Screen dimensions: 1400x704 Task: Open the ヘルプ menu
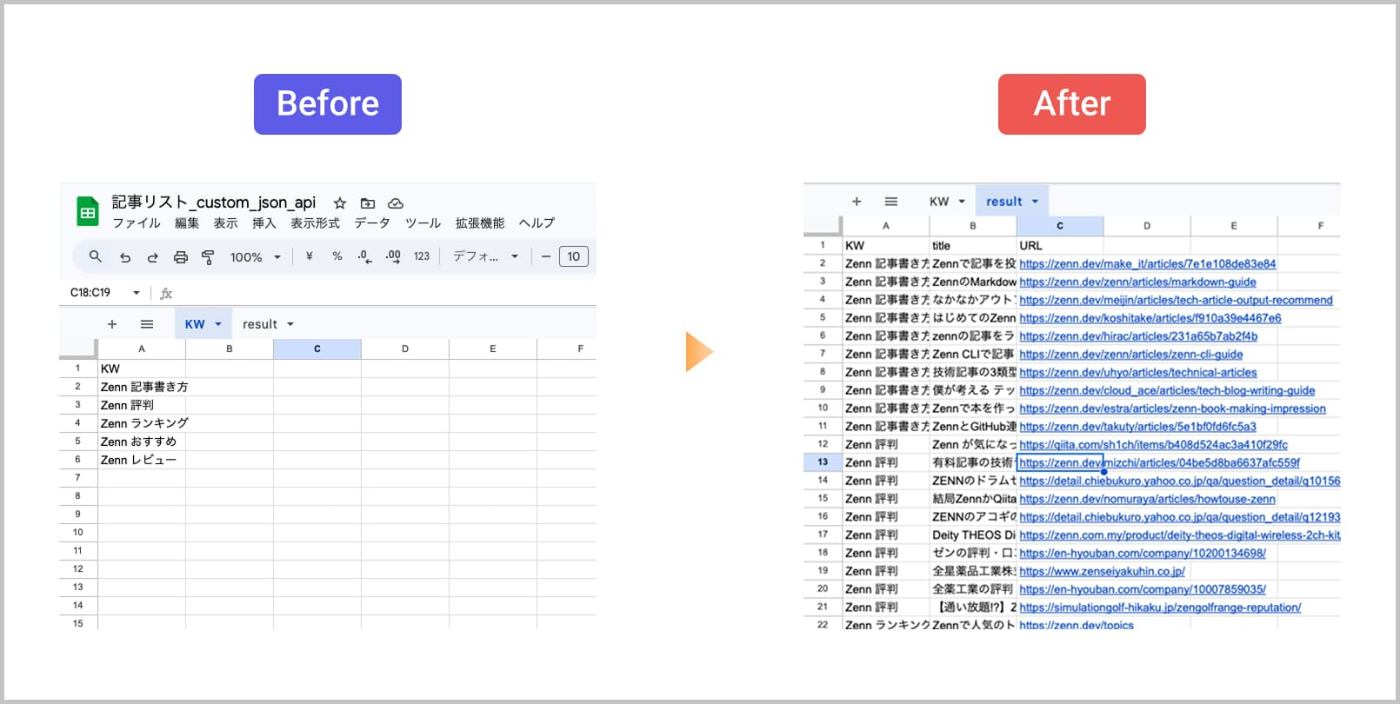point(537,223)
